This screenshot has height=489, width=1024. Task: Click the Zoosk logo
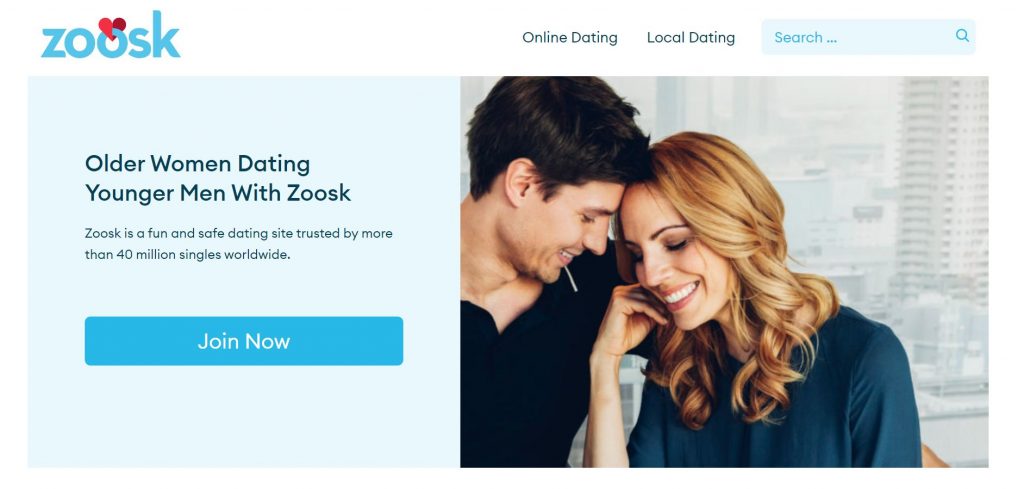(110, 35)
